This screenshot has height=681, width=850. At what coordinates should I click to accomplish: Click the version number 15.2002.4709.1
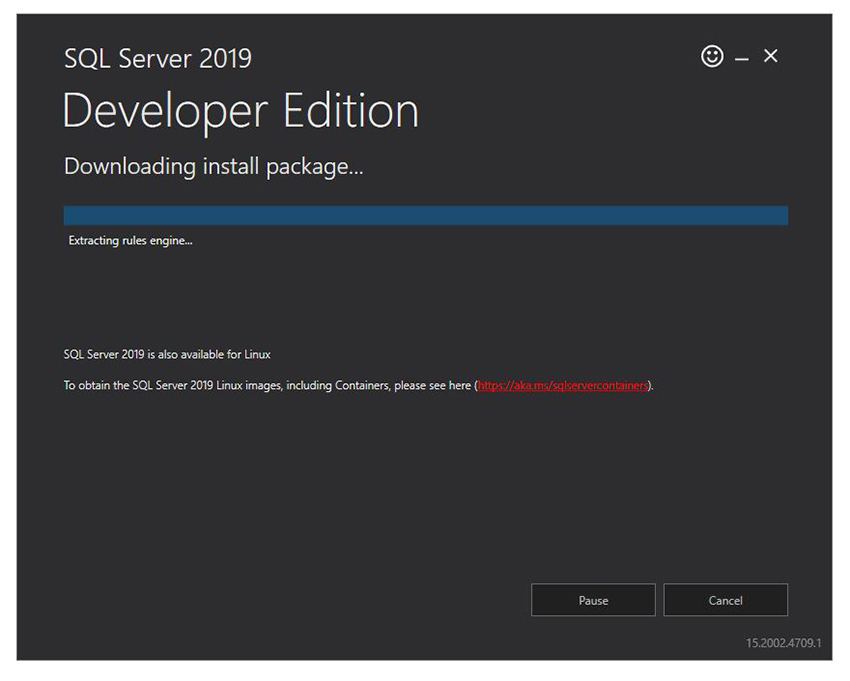point(783,643)
